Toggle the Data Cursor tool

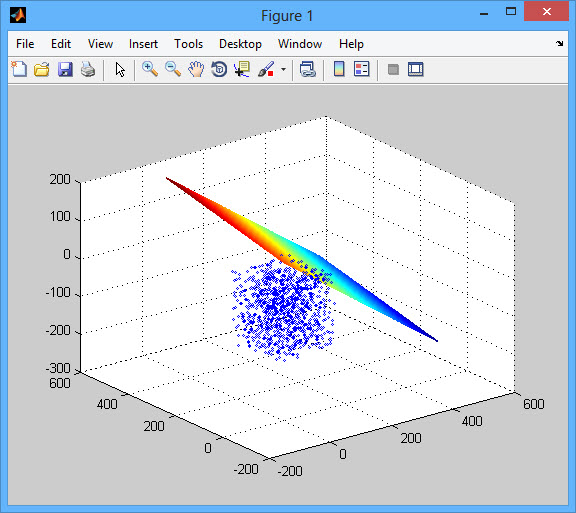click(242, 69)
